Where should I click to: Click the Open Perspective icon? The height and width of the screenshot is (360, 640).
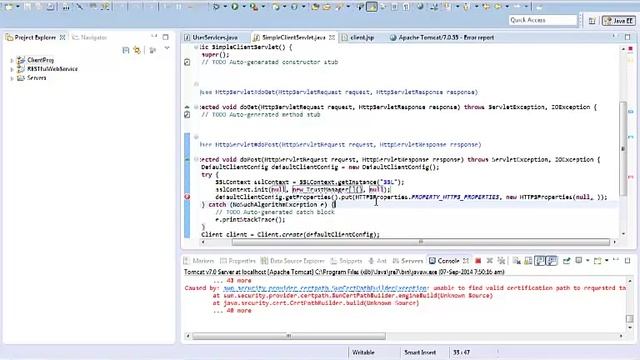pos(592,21)
